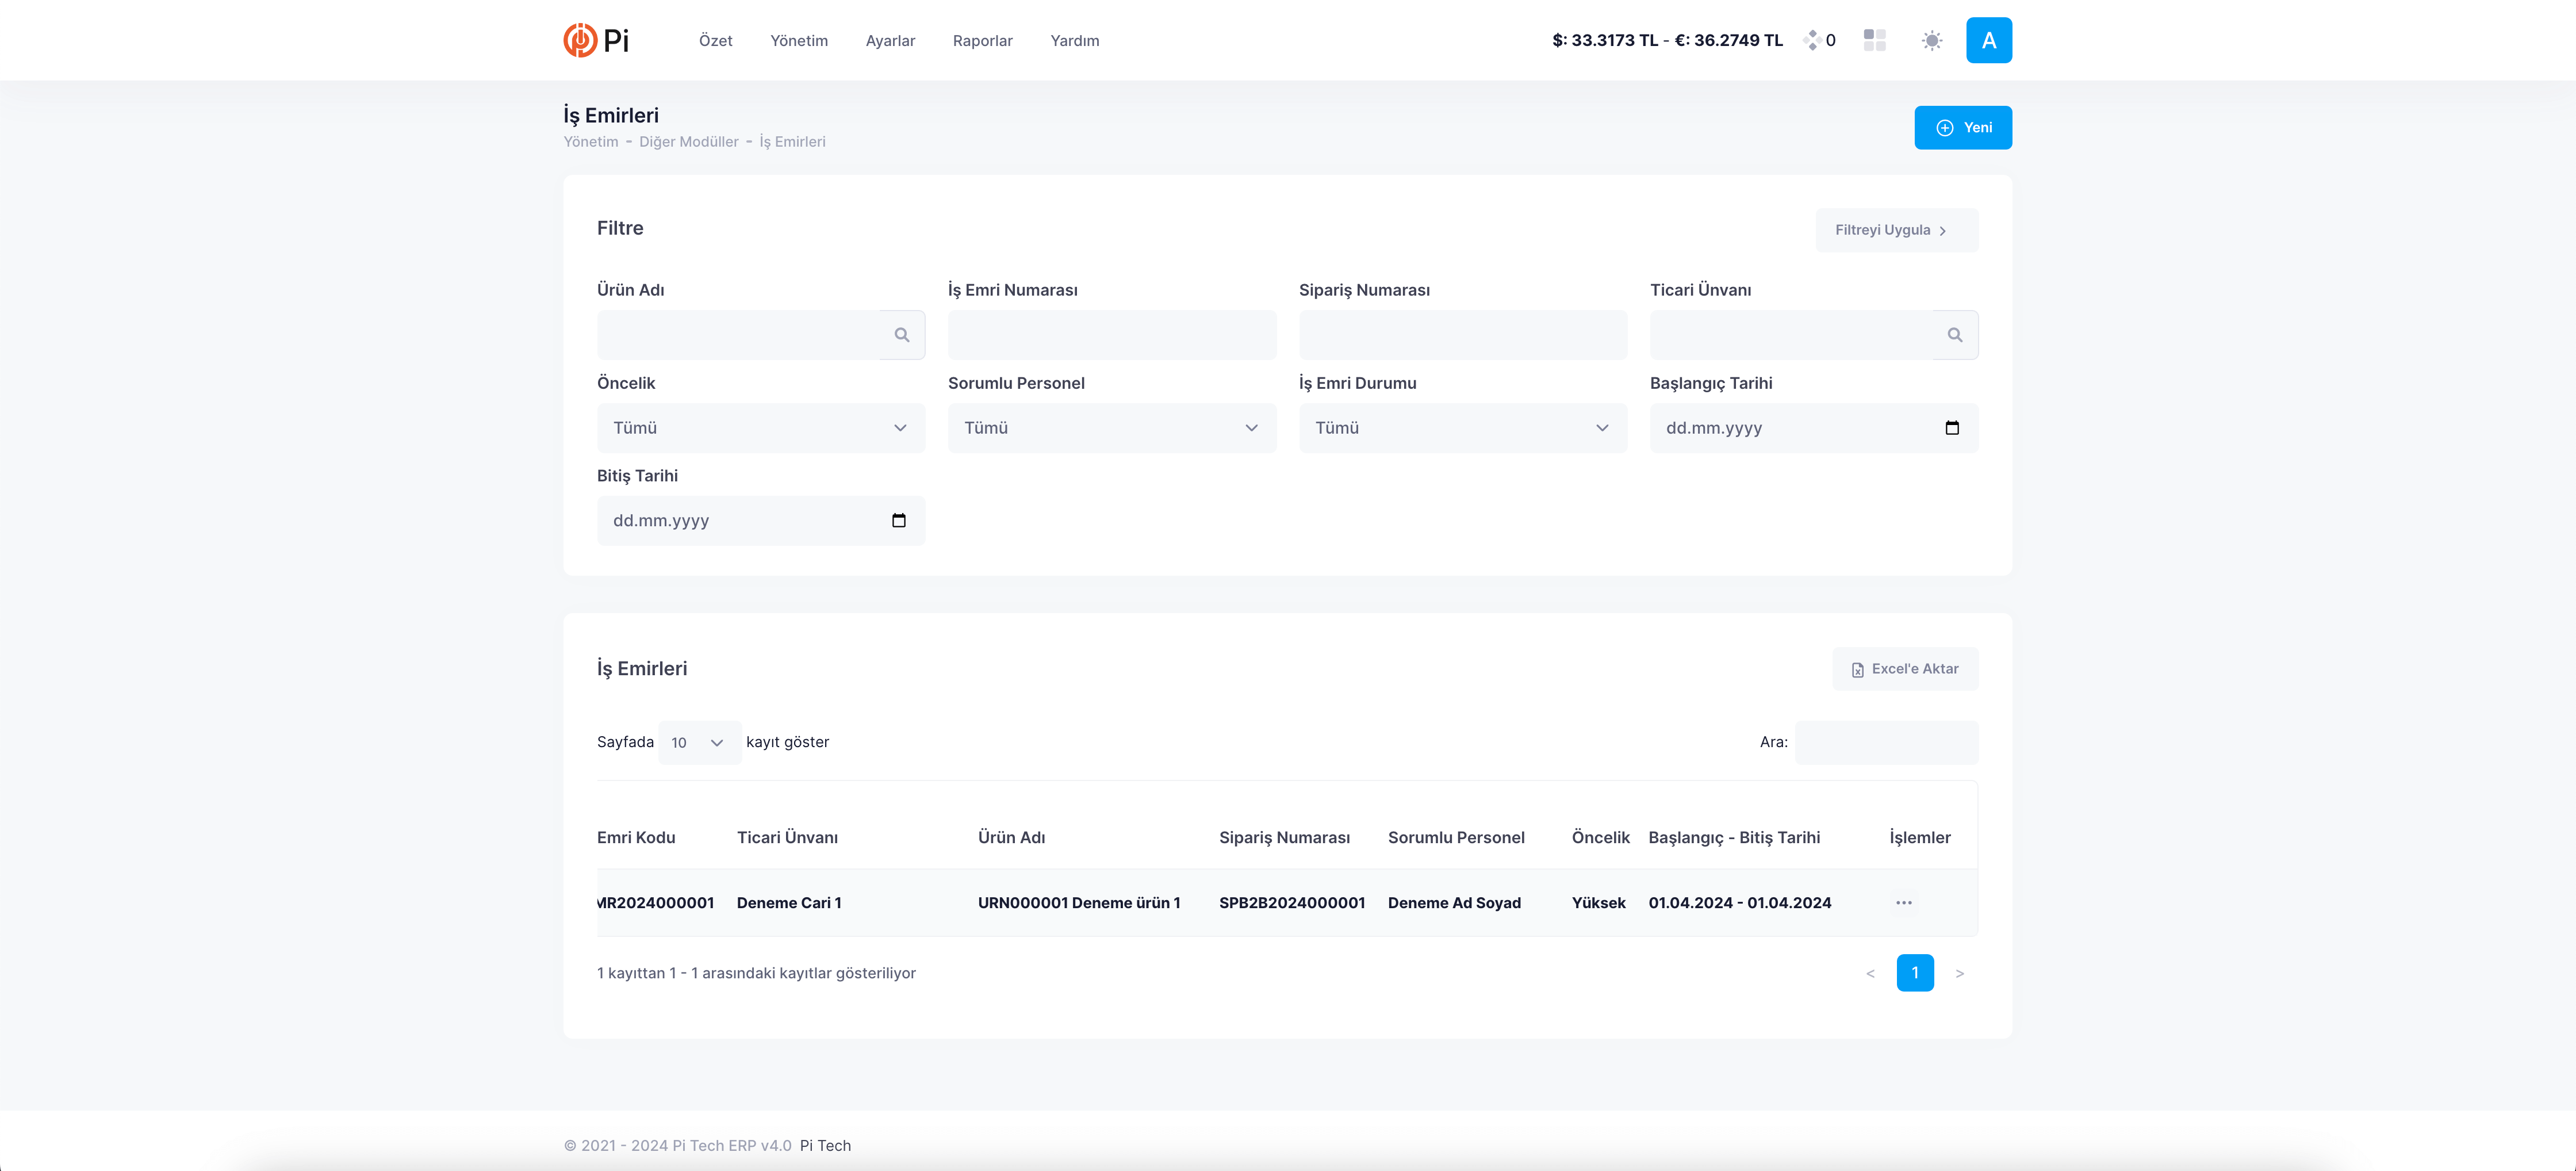Image resolution: width=2576 pixels, height=1171 pixels.
Task: Click the Ürün Adı search magnifier icon
Action: click(901, 335)
